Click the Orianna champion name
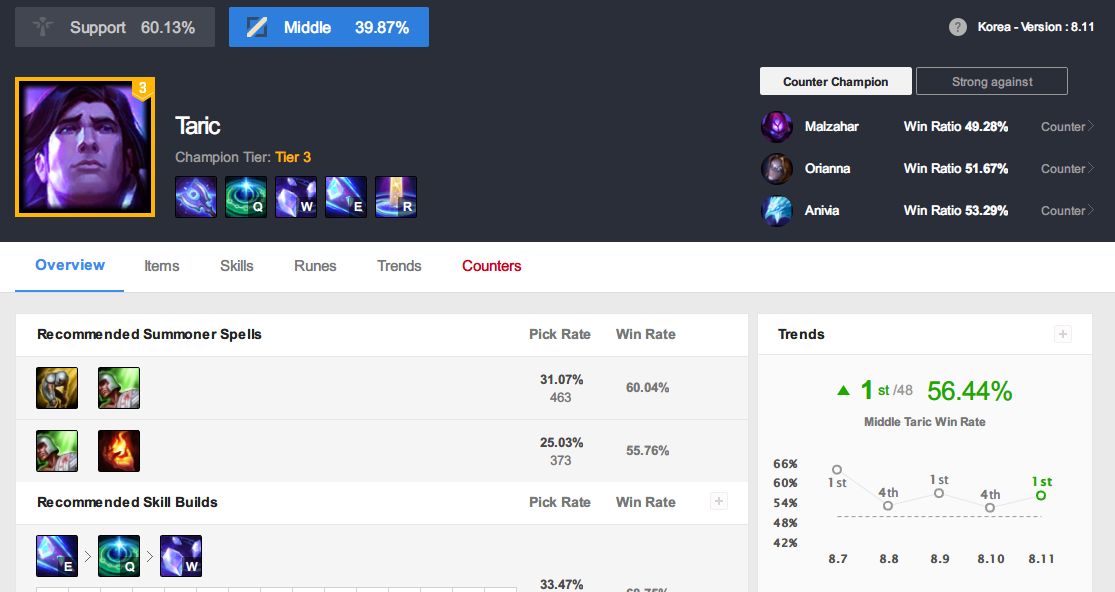The height and width of the screenshot is (592, 1115). (x=827, y=168)
